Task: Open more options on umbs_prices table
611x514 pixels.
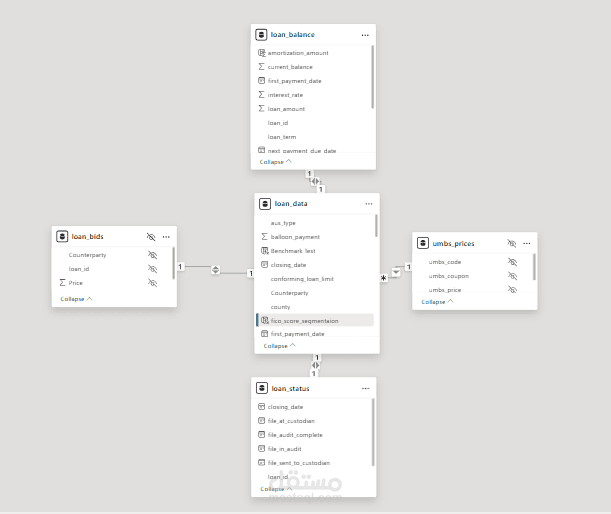Action: [x=526, y=243]
